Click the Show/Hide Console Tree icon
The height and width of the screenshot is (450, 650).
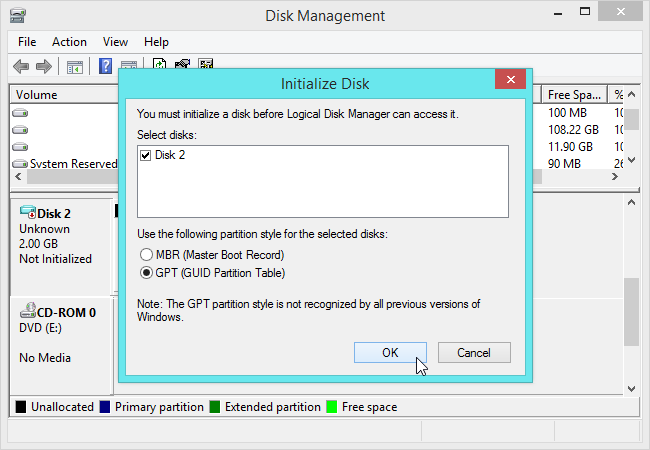click(74, 67)
